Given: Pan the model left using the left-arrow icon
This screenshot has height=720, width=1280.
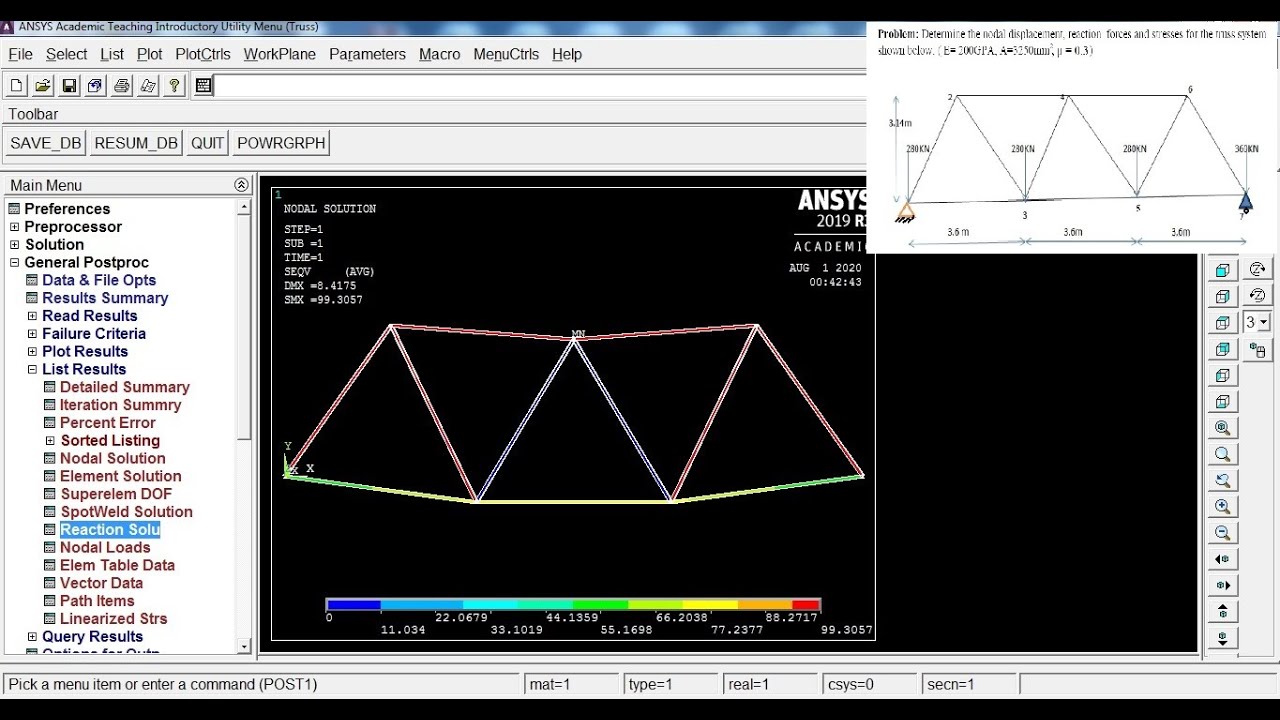Looking at the screenshot, I should pyautogui.click(x=1222, y=559).
